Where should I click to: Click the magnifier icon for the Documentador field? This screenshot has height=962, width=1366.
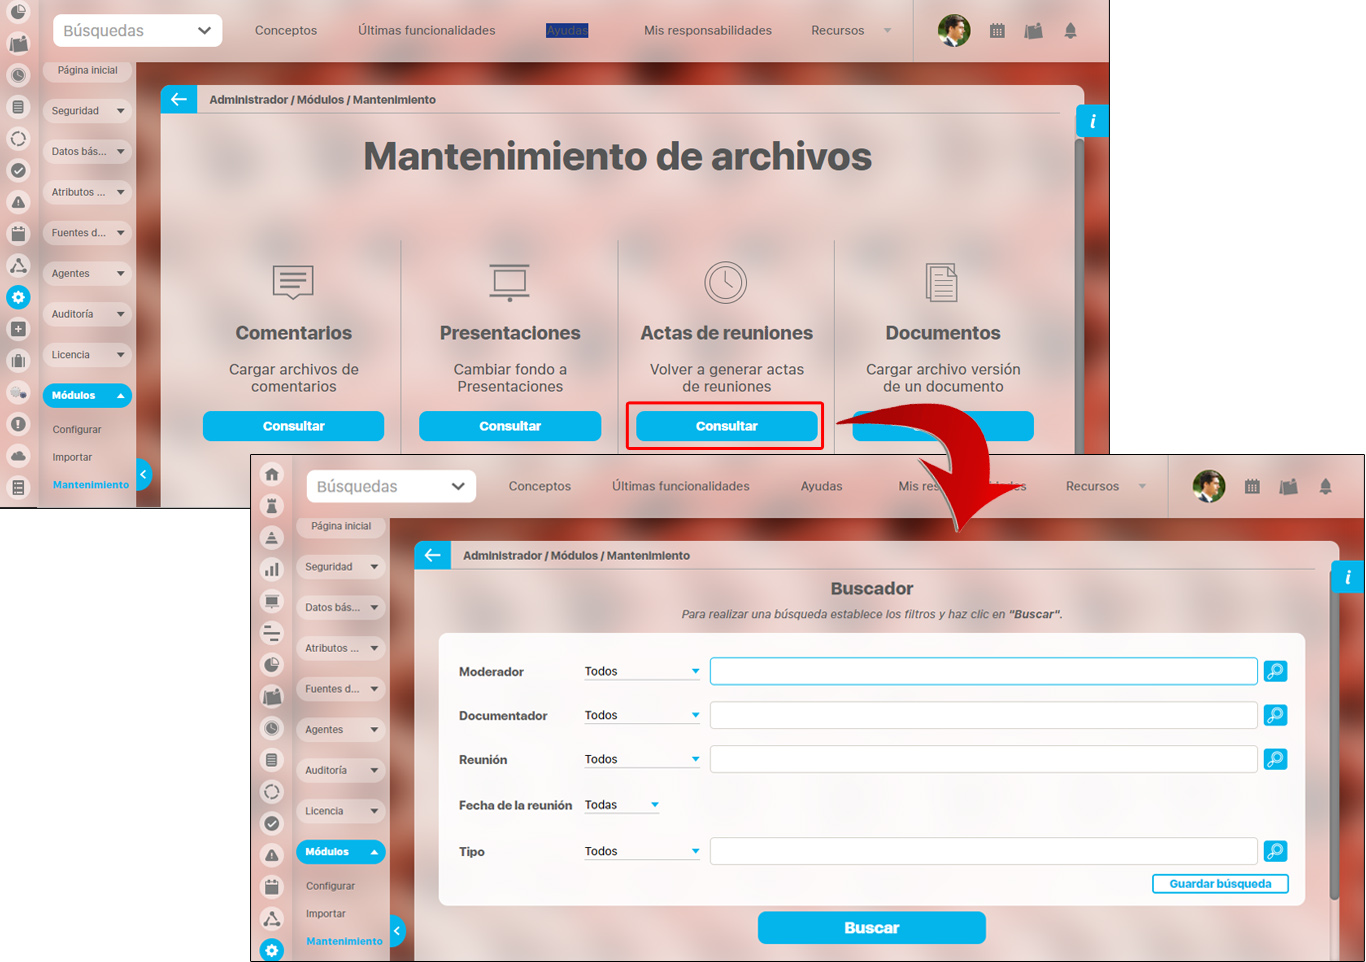(x=1275, y=715)
